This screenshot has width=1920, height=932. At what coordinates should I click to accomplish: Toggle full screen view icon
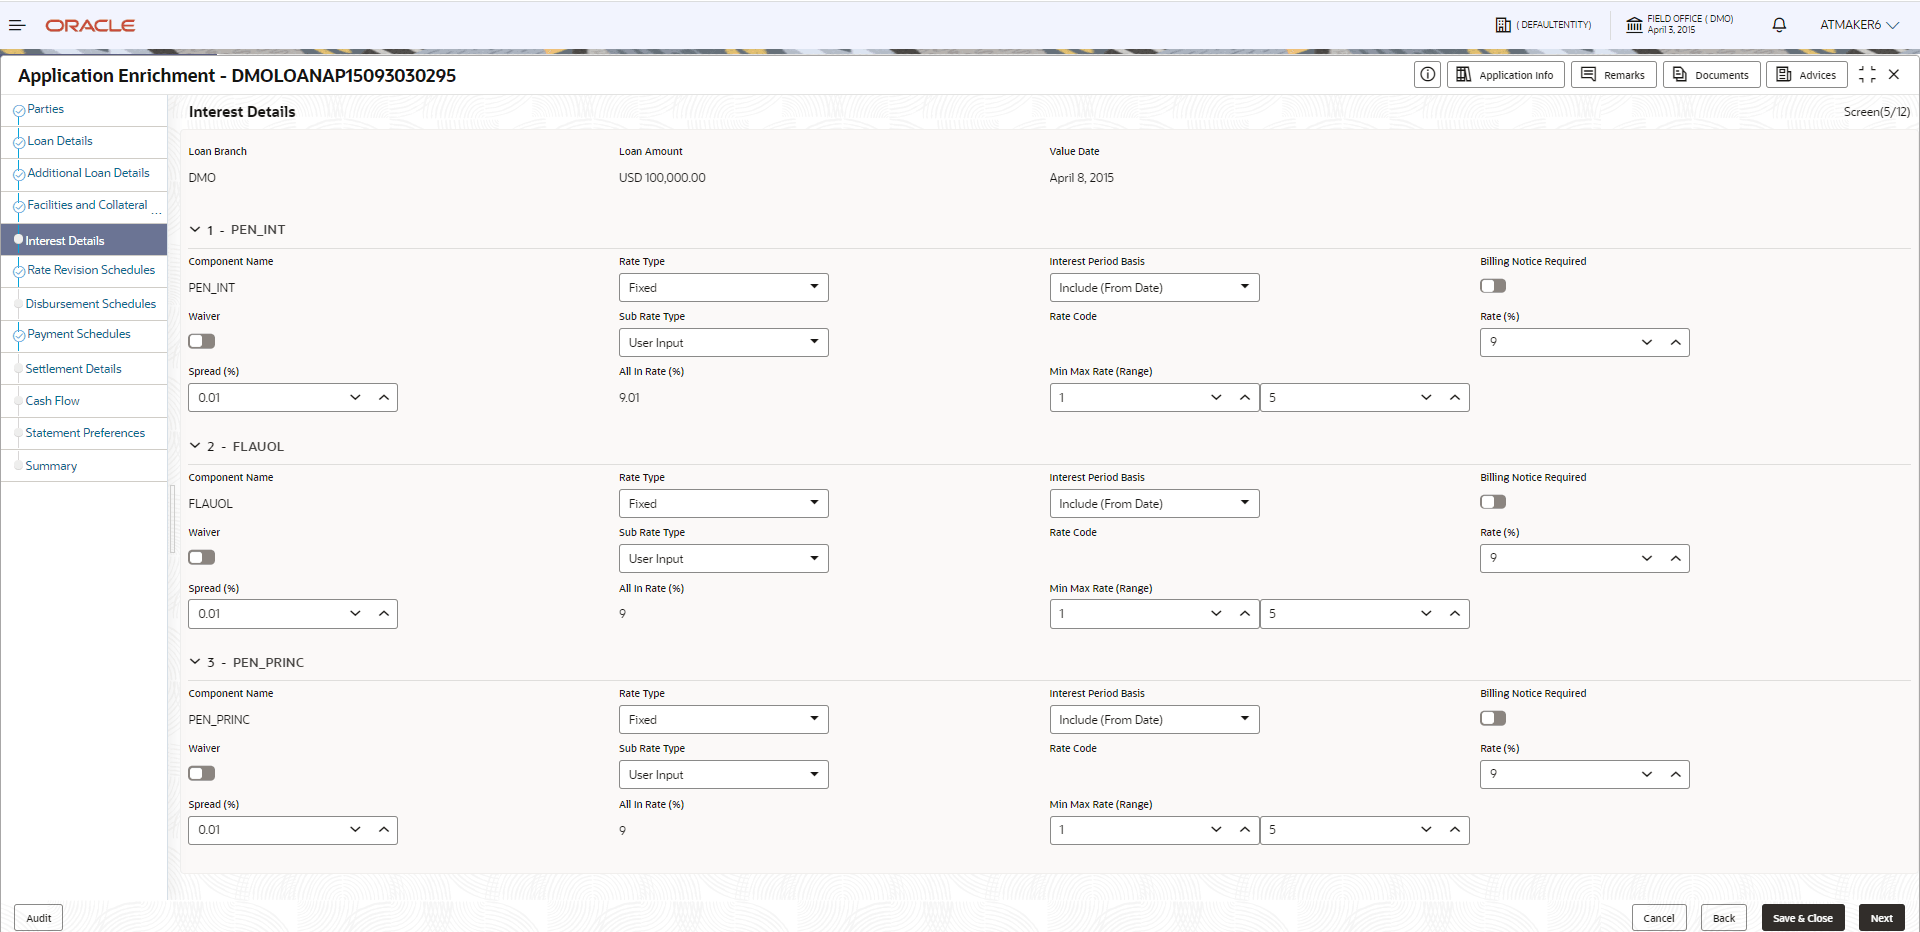[x=1867, y=75]
